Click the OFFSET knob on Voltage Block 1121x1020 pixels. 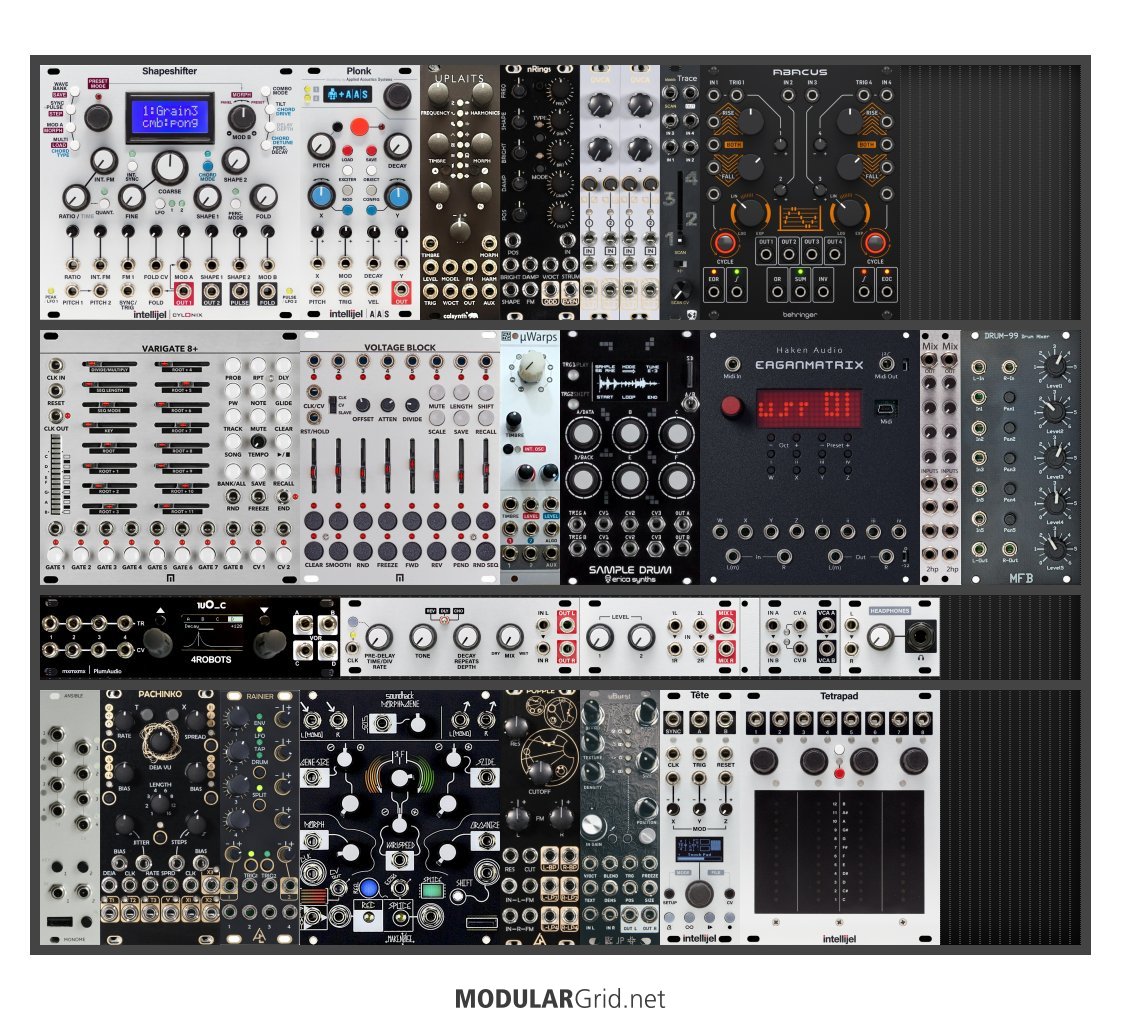(363, 406)
